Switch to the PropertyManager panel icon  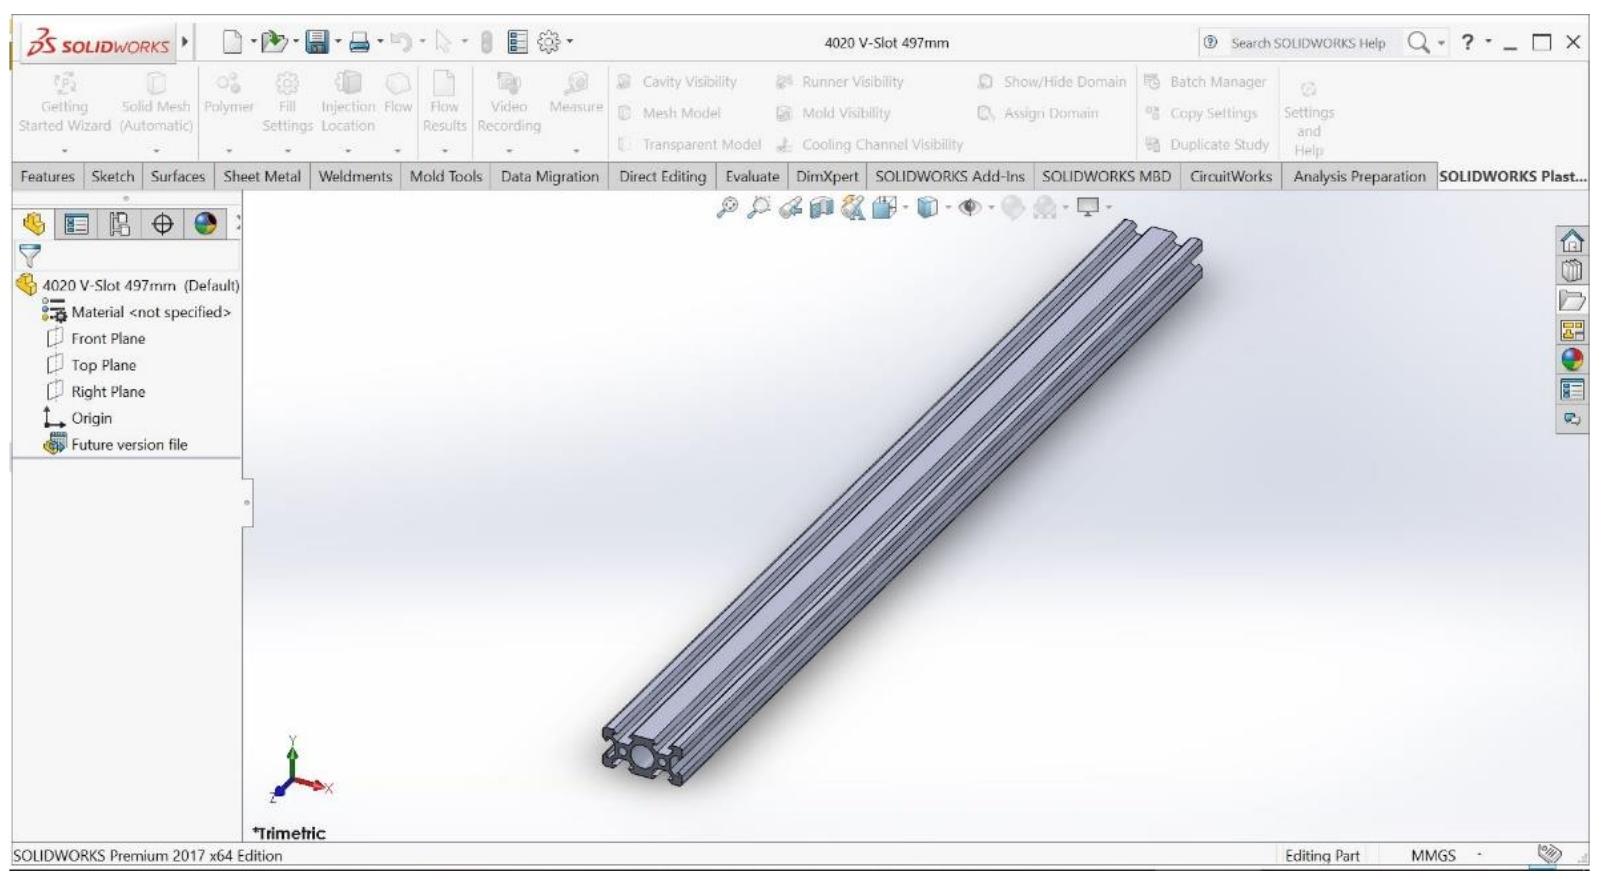click(x=76, y=224)
